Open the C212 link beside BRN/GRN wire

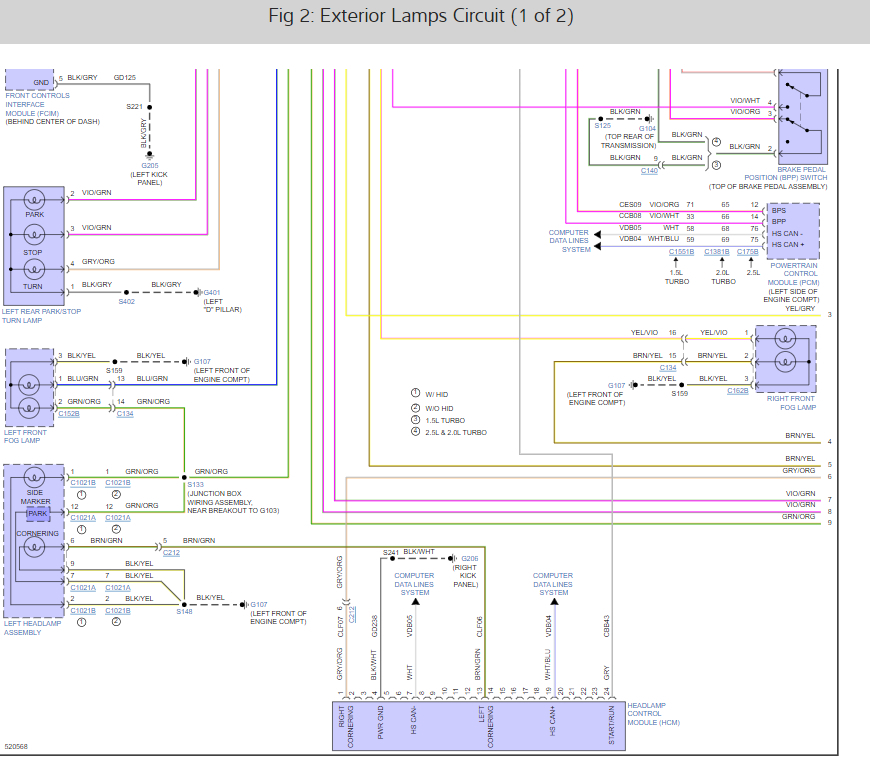[x=171, y=553]
